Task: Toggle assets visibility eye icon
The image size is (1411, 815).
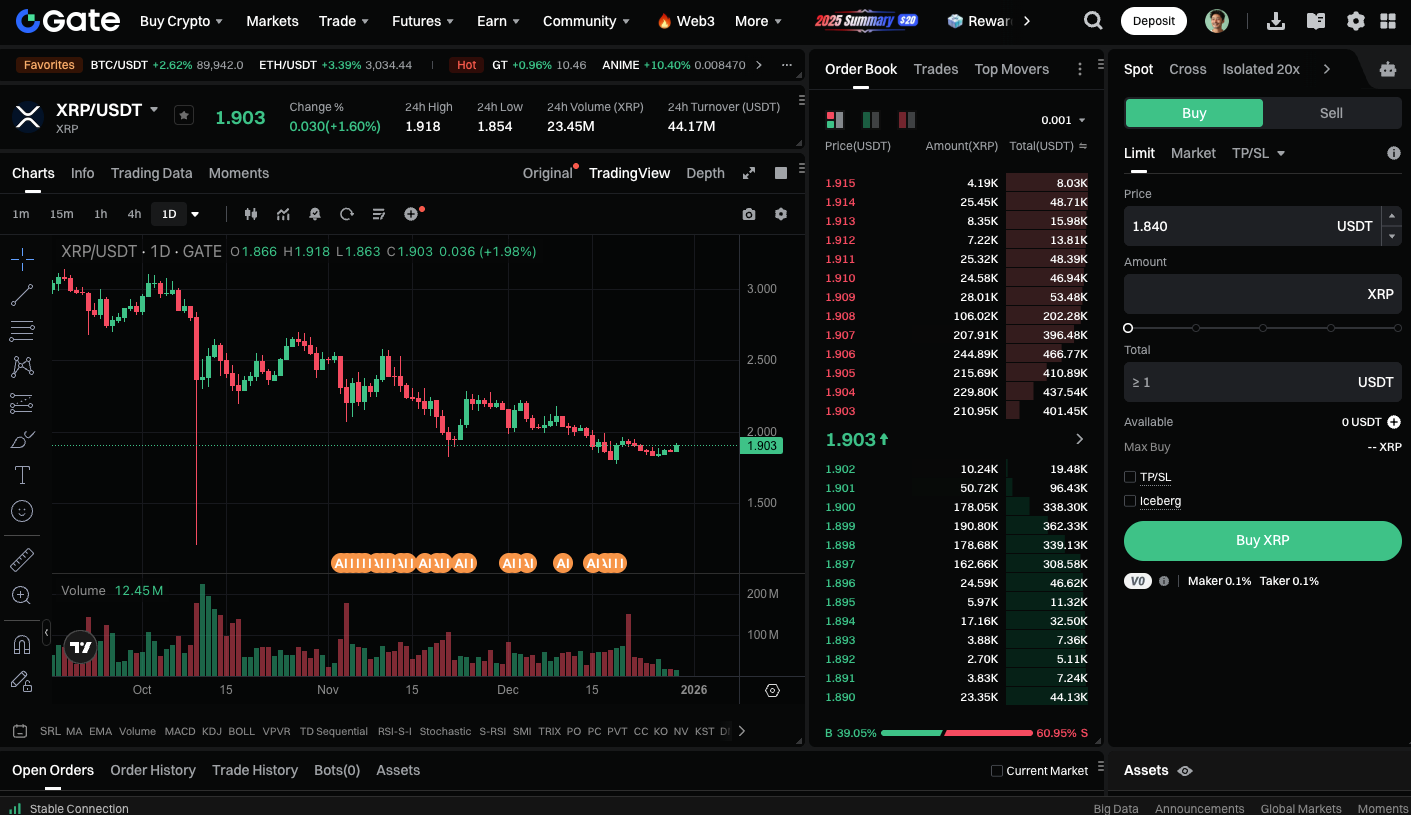Action: [x=1185, y=771]
